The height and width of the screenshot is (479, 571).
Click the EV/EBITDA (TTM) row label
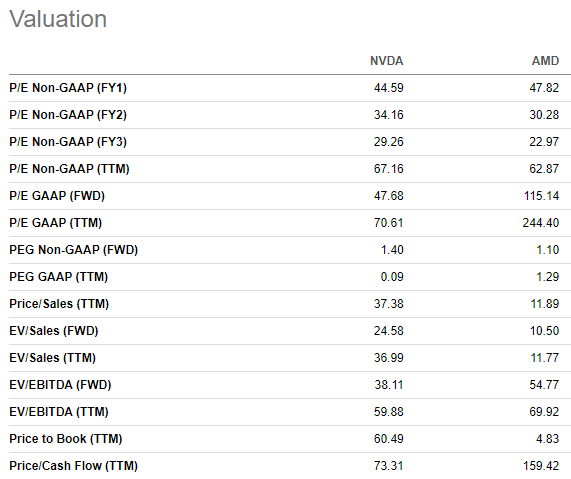click(x=59, y=412)
